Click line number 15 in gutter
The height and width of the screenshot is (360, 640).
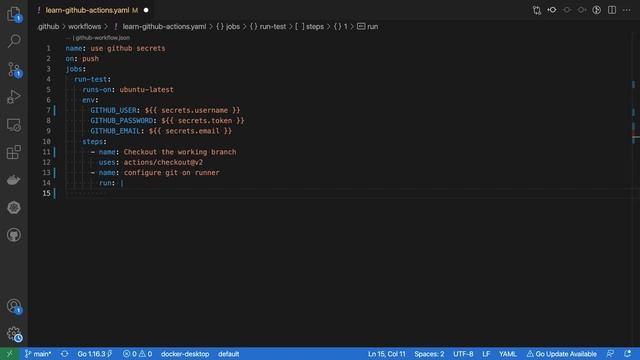tap(46, 193)
